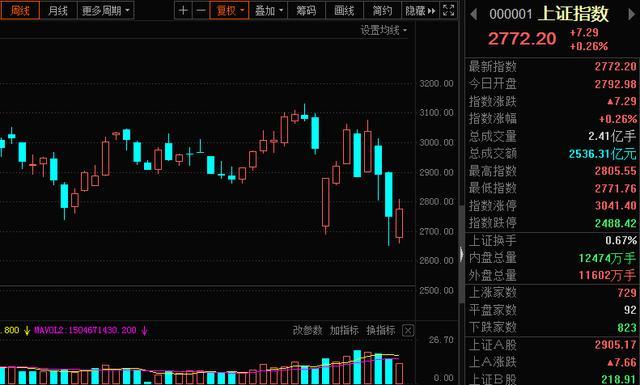
Task: Select the 画线 draw line tool
Action: click(344, 11)
